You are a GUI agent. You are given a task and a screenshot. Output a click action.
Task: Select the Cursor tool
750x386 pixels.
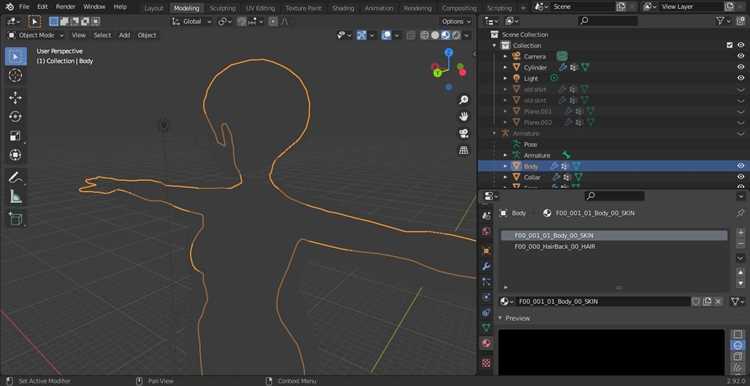pos(15,76)
